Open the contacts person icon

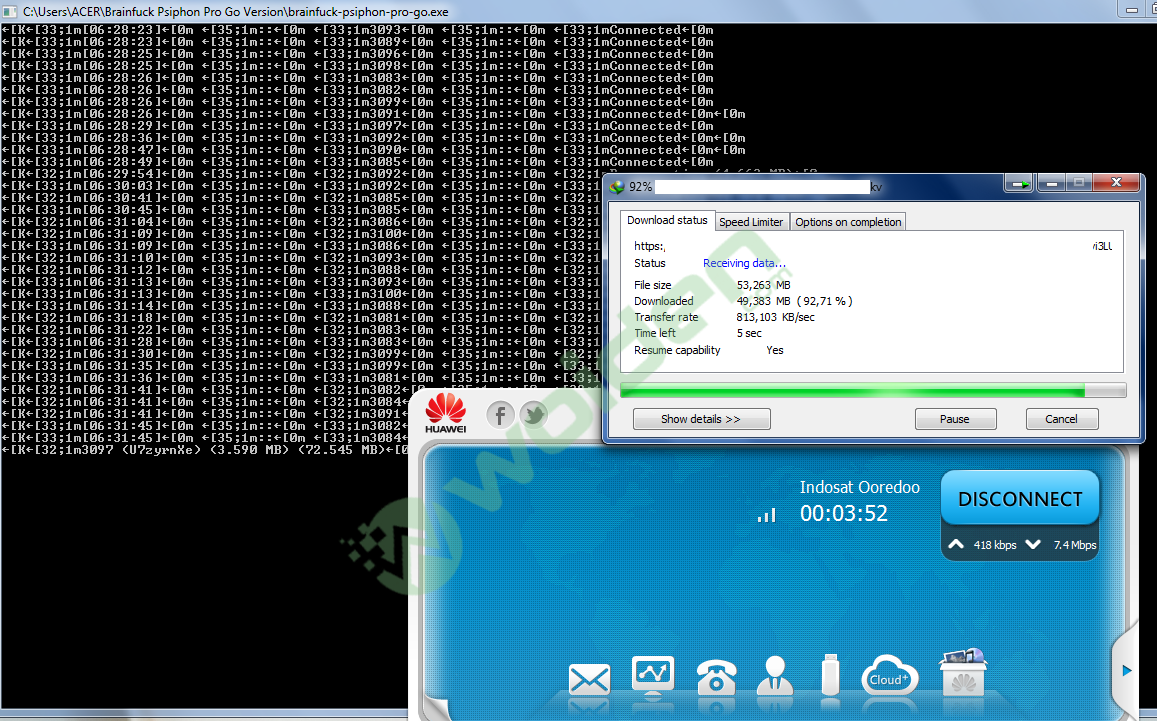[x=775, y=675]
